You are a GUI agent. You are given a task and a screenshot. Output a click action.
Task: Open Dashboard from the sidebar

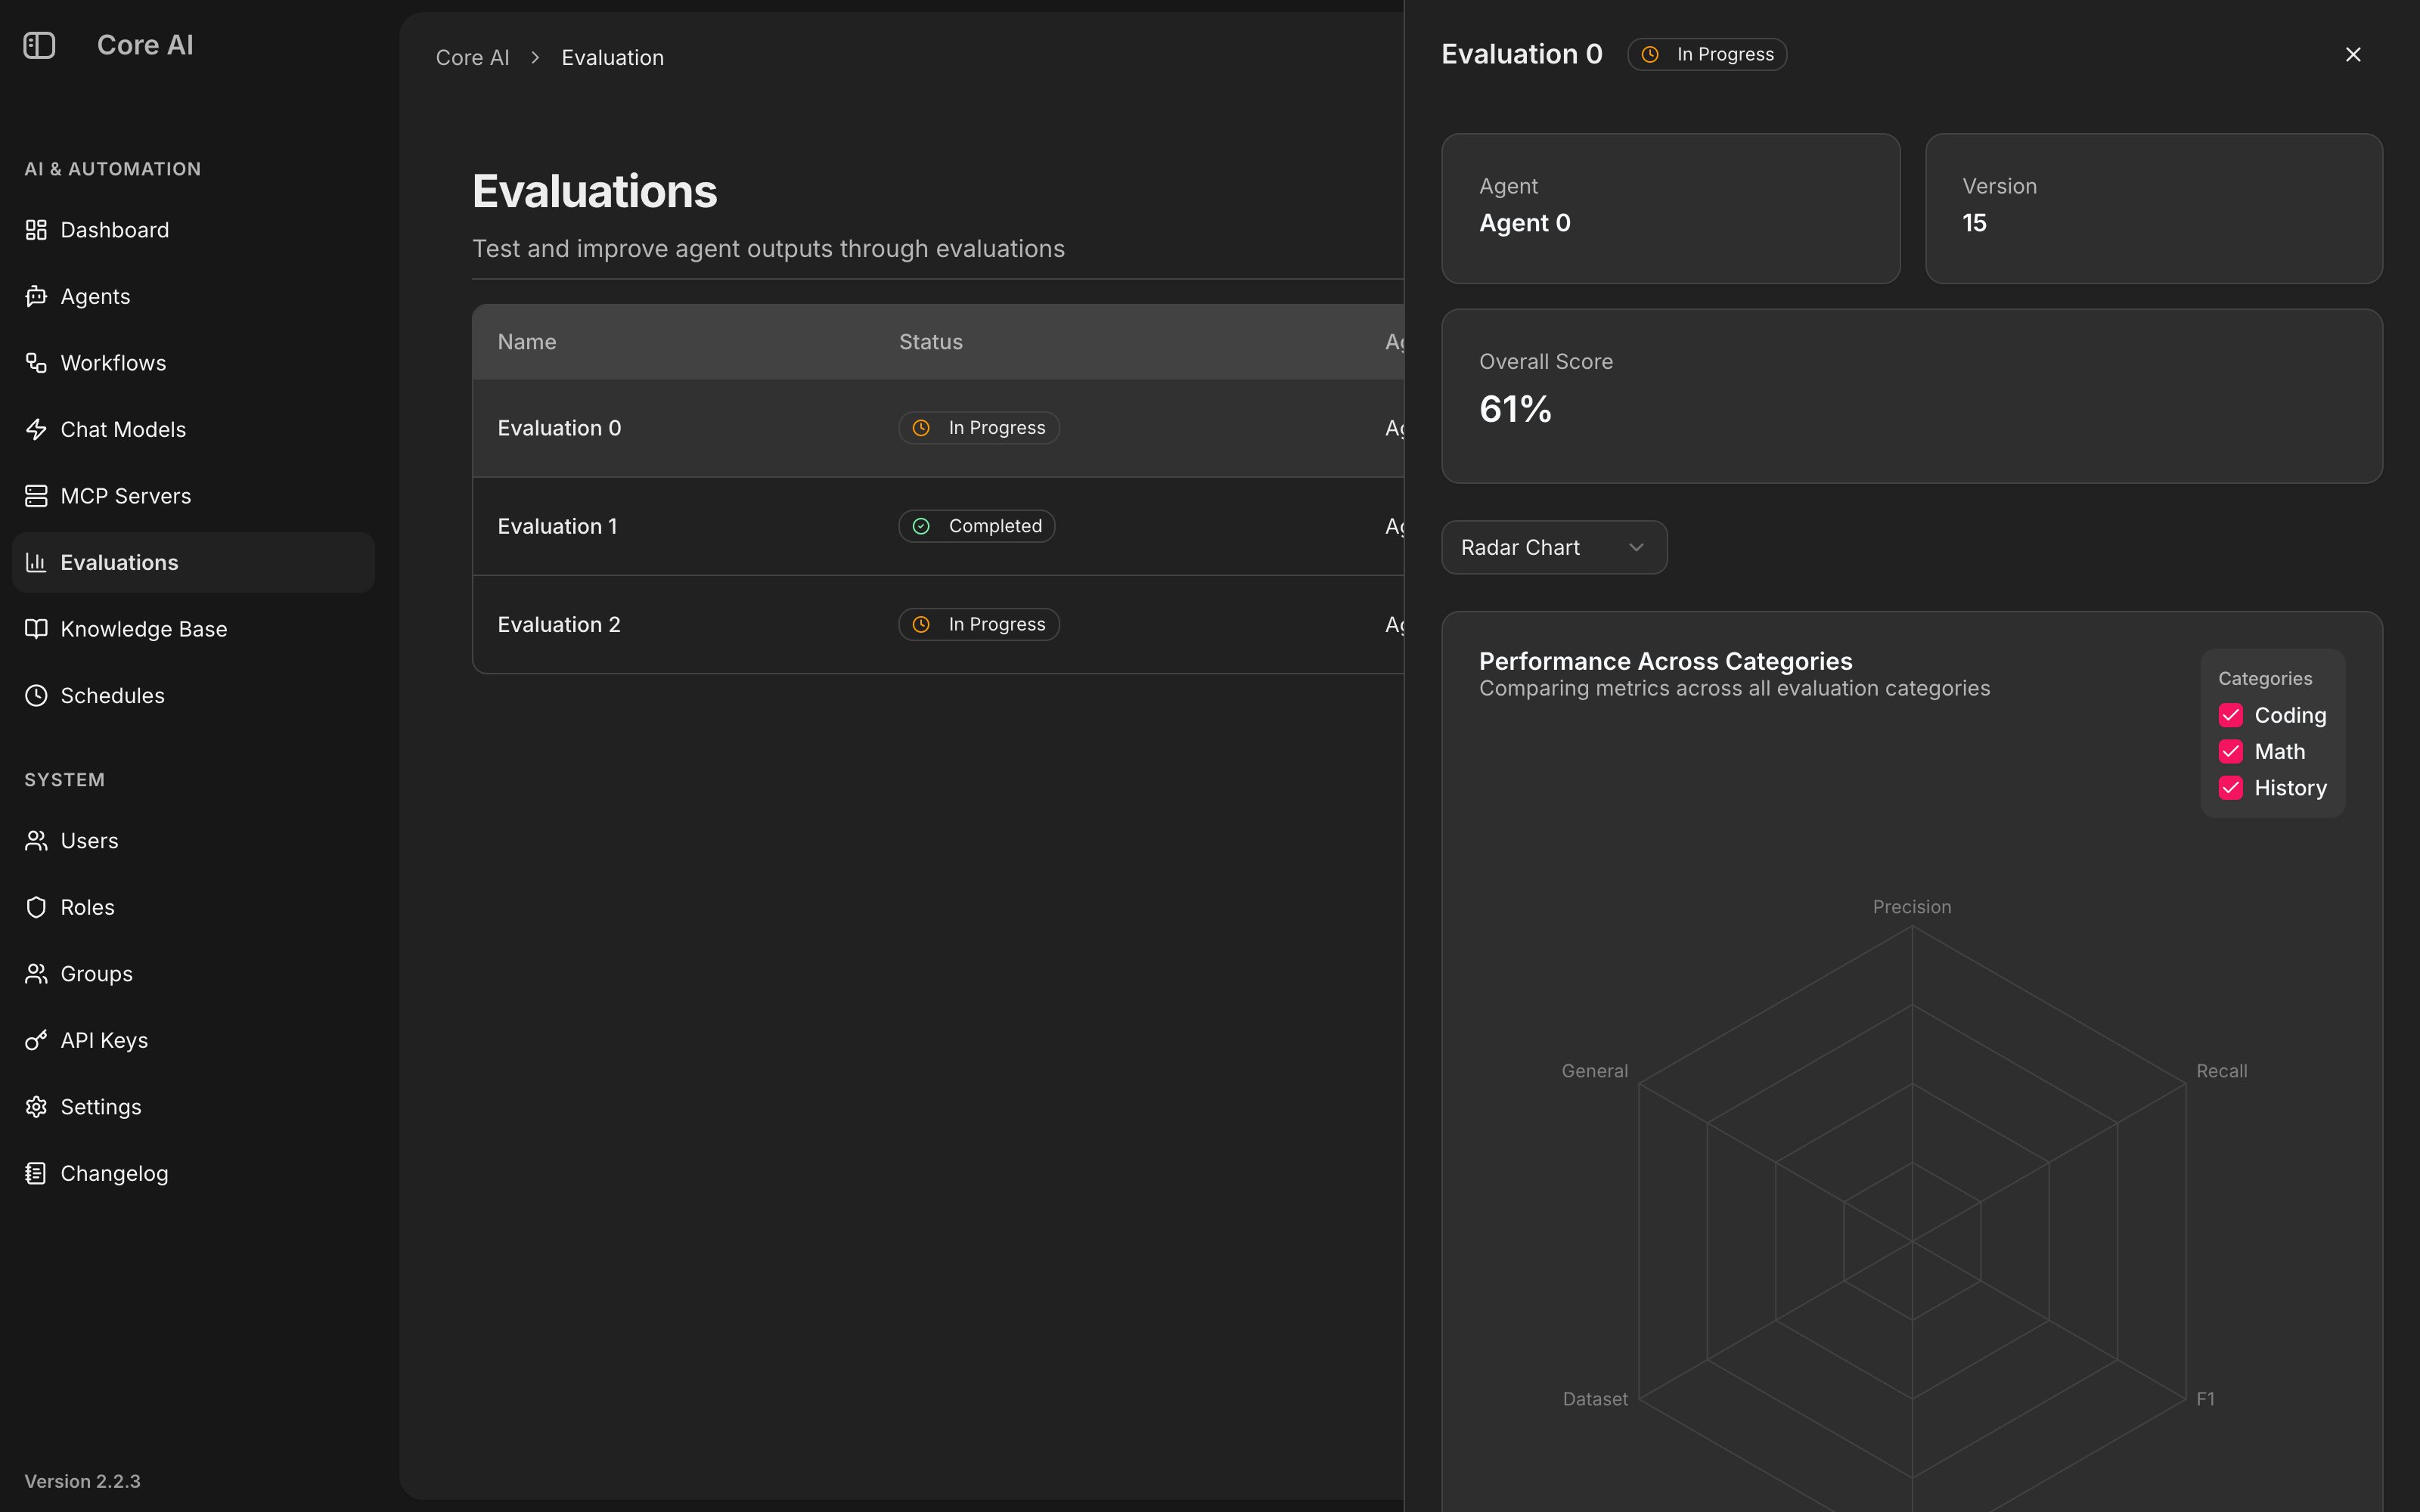tap(193, 230)
